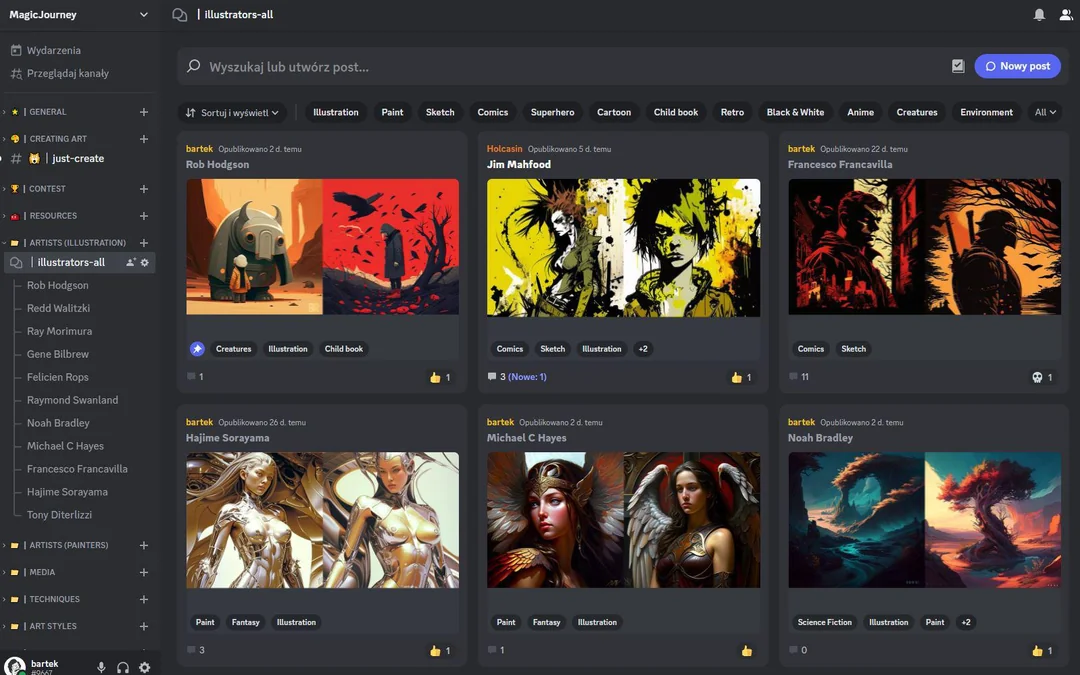Open Gene Bilbrew thread in sidebar
The height and width of the screenshot is (675, 1080).
point(58,354)
